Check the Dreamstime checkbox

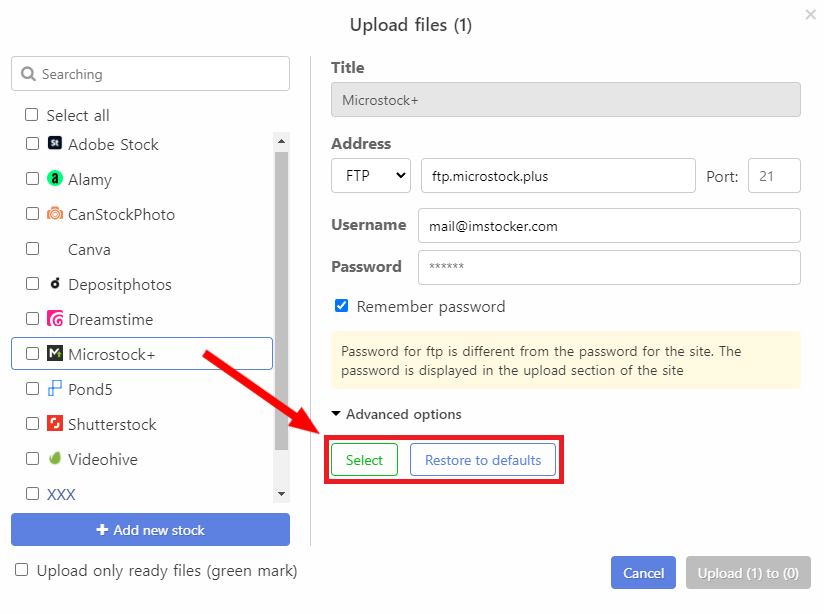[x=33, y=319]
